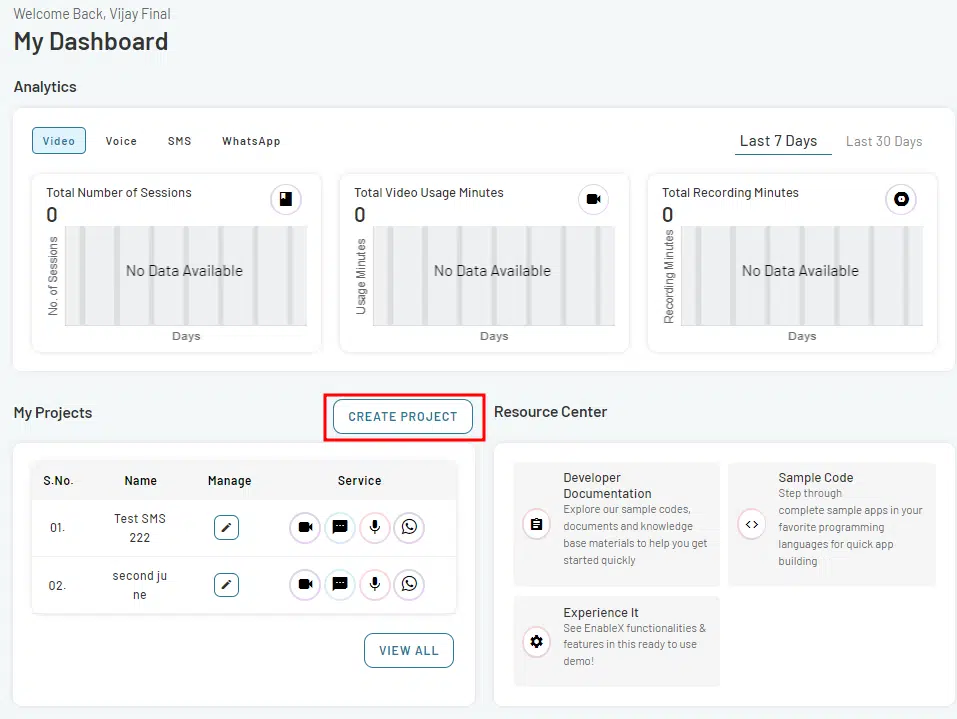Select the SMS analytics tab

179,141
